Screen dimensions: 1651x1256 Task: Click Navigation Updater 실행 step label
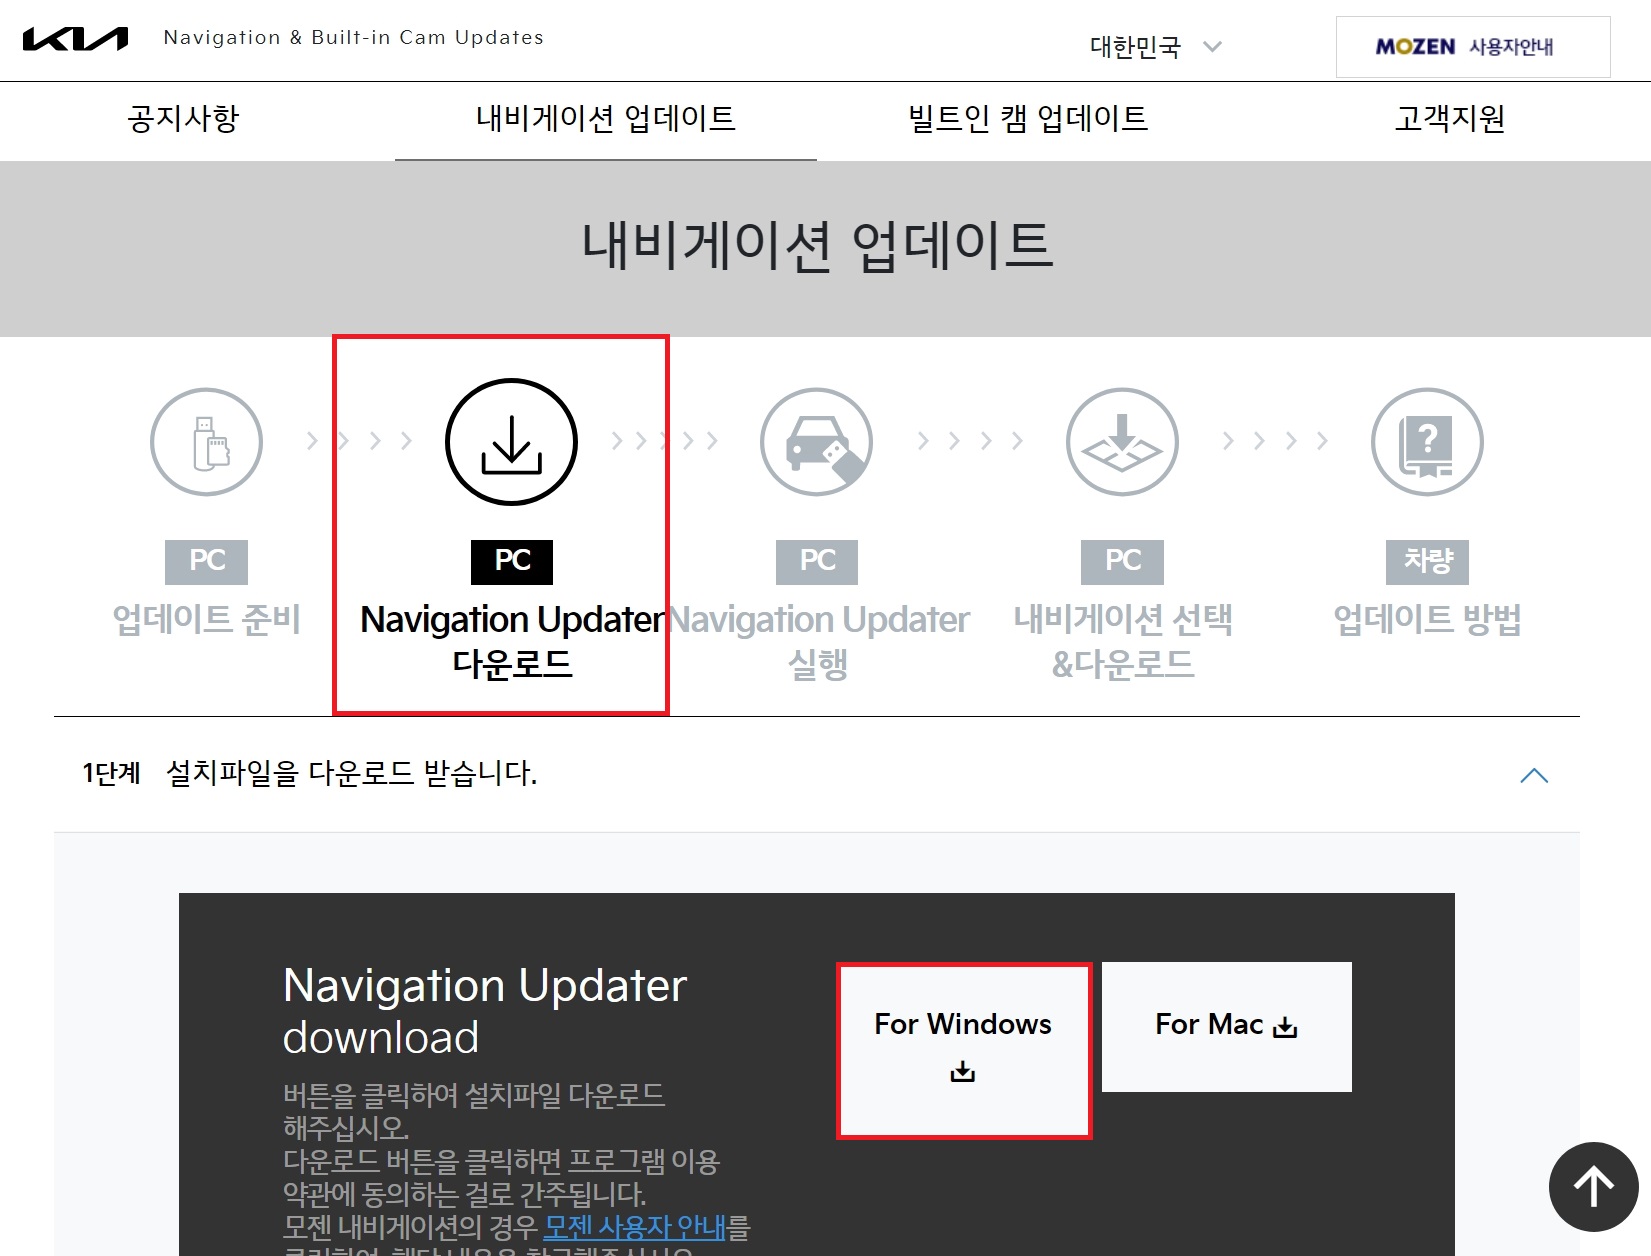[x=818, y=641]
